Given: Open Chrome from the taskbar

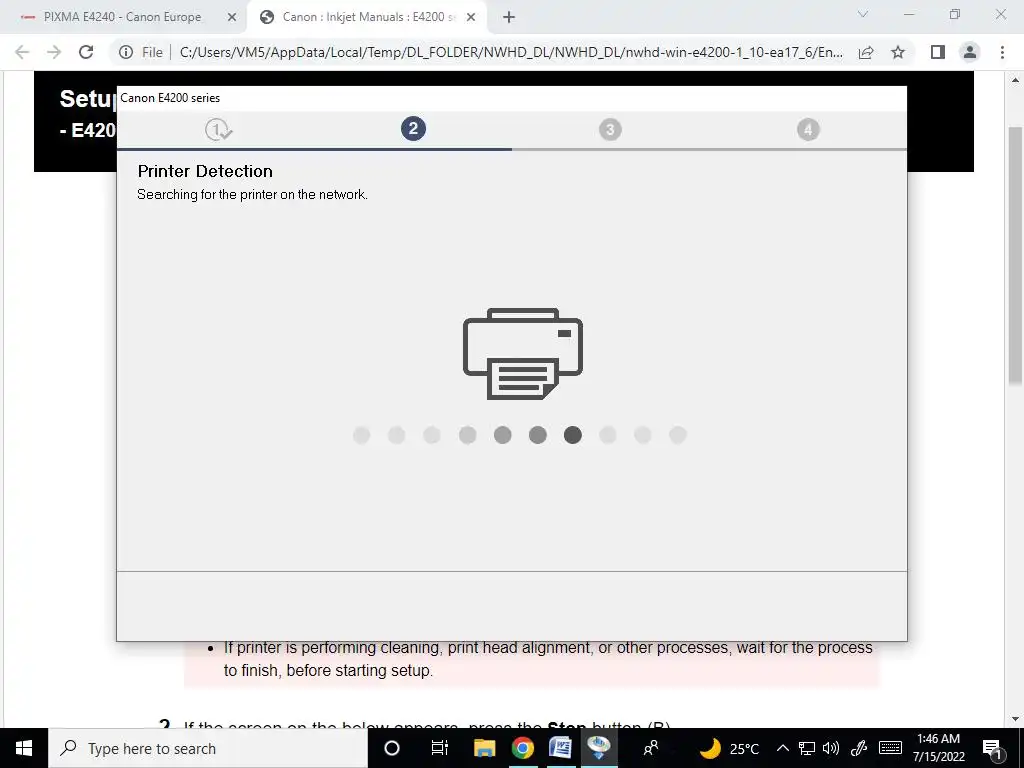Looking at the screenshot, I should click(x=522, y=748).
